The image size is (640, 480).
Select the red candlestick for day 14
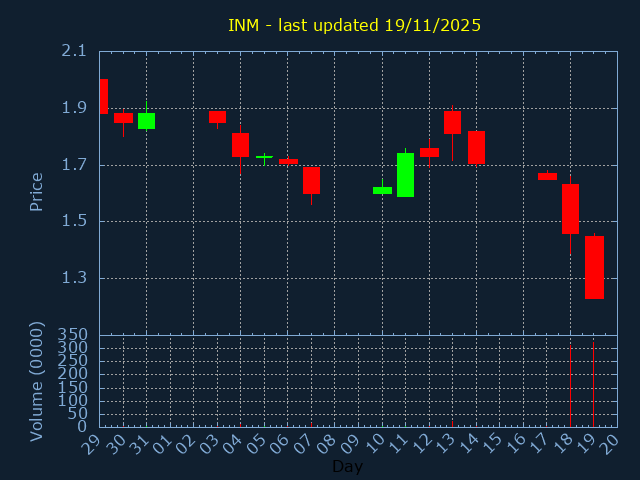[476, 147]
